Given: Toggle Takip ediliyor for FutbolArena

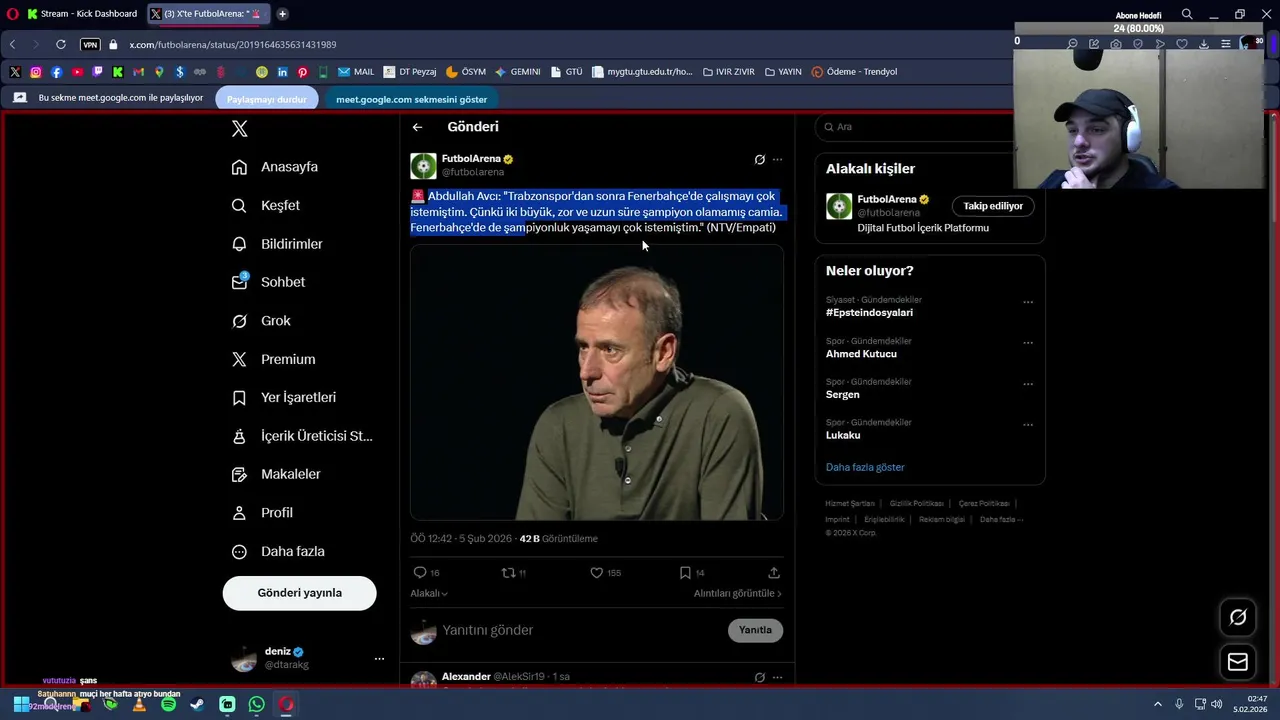Looking at the screenshot, I should click(993, 206).
